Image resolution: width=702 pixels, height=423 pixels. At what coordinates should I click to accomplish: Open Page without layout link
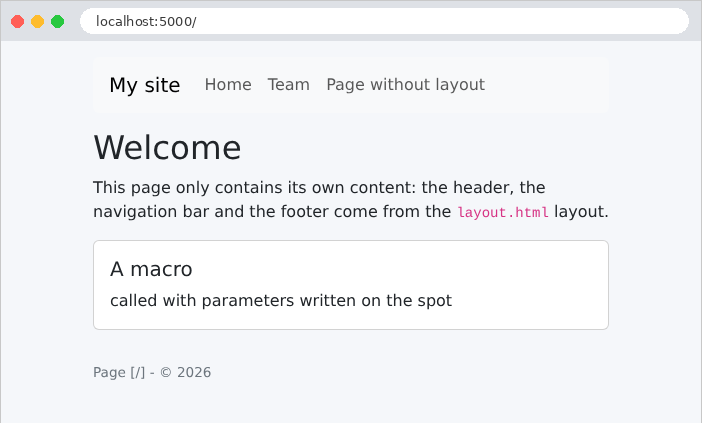(x=406, y=85)
